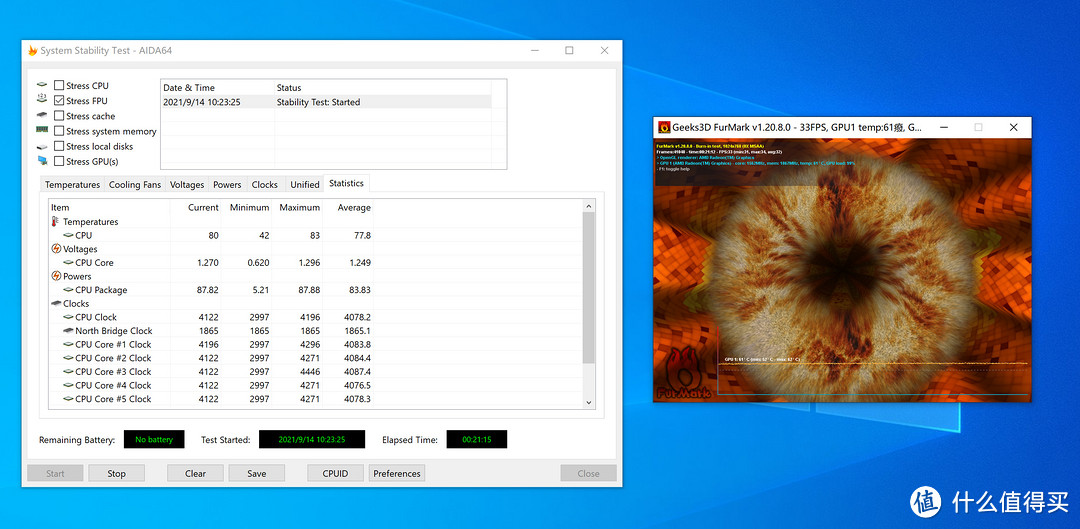The image size is (1080, 529).
Task: Uncheck the Stress FPU checkbox
Action: (x=59, y=101)
